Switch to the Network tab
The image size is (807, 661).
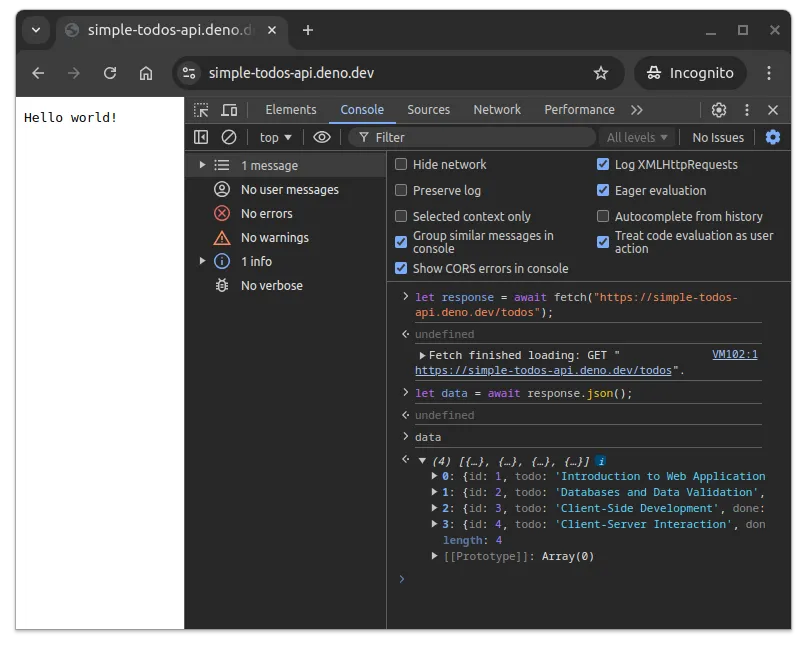(497, 109)
